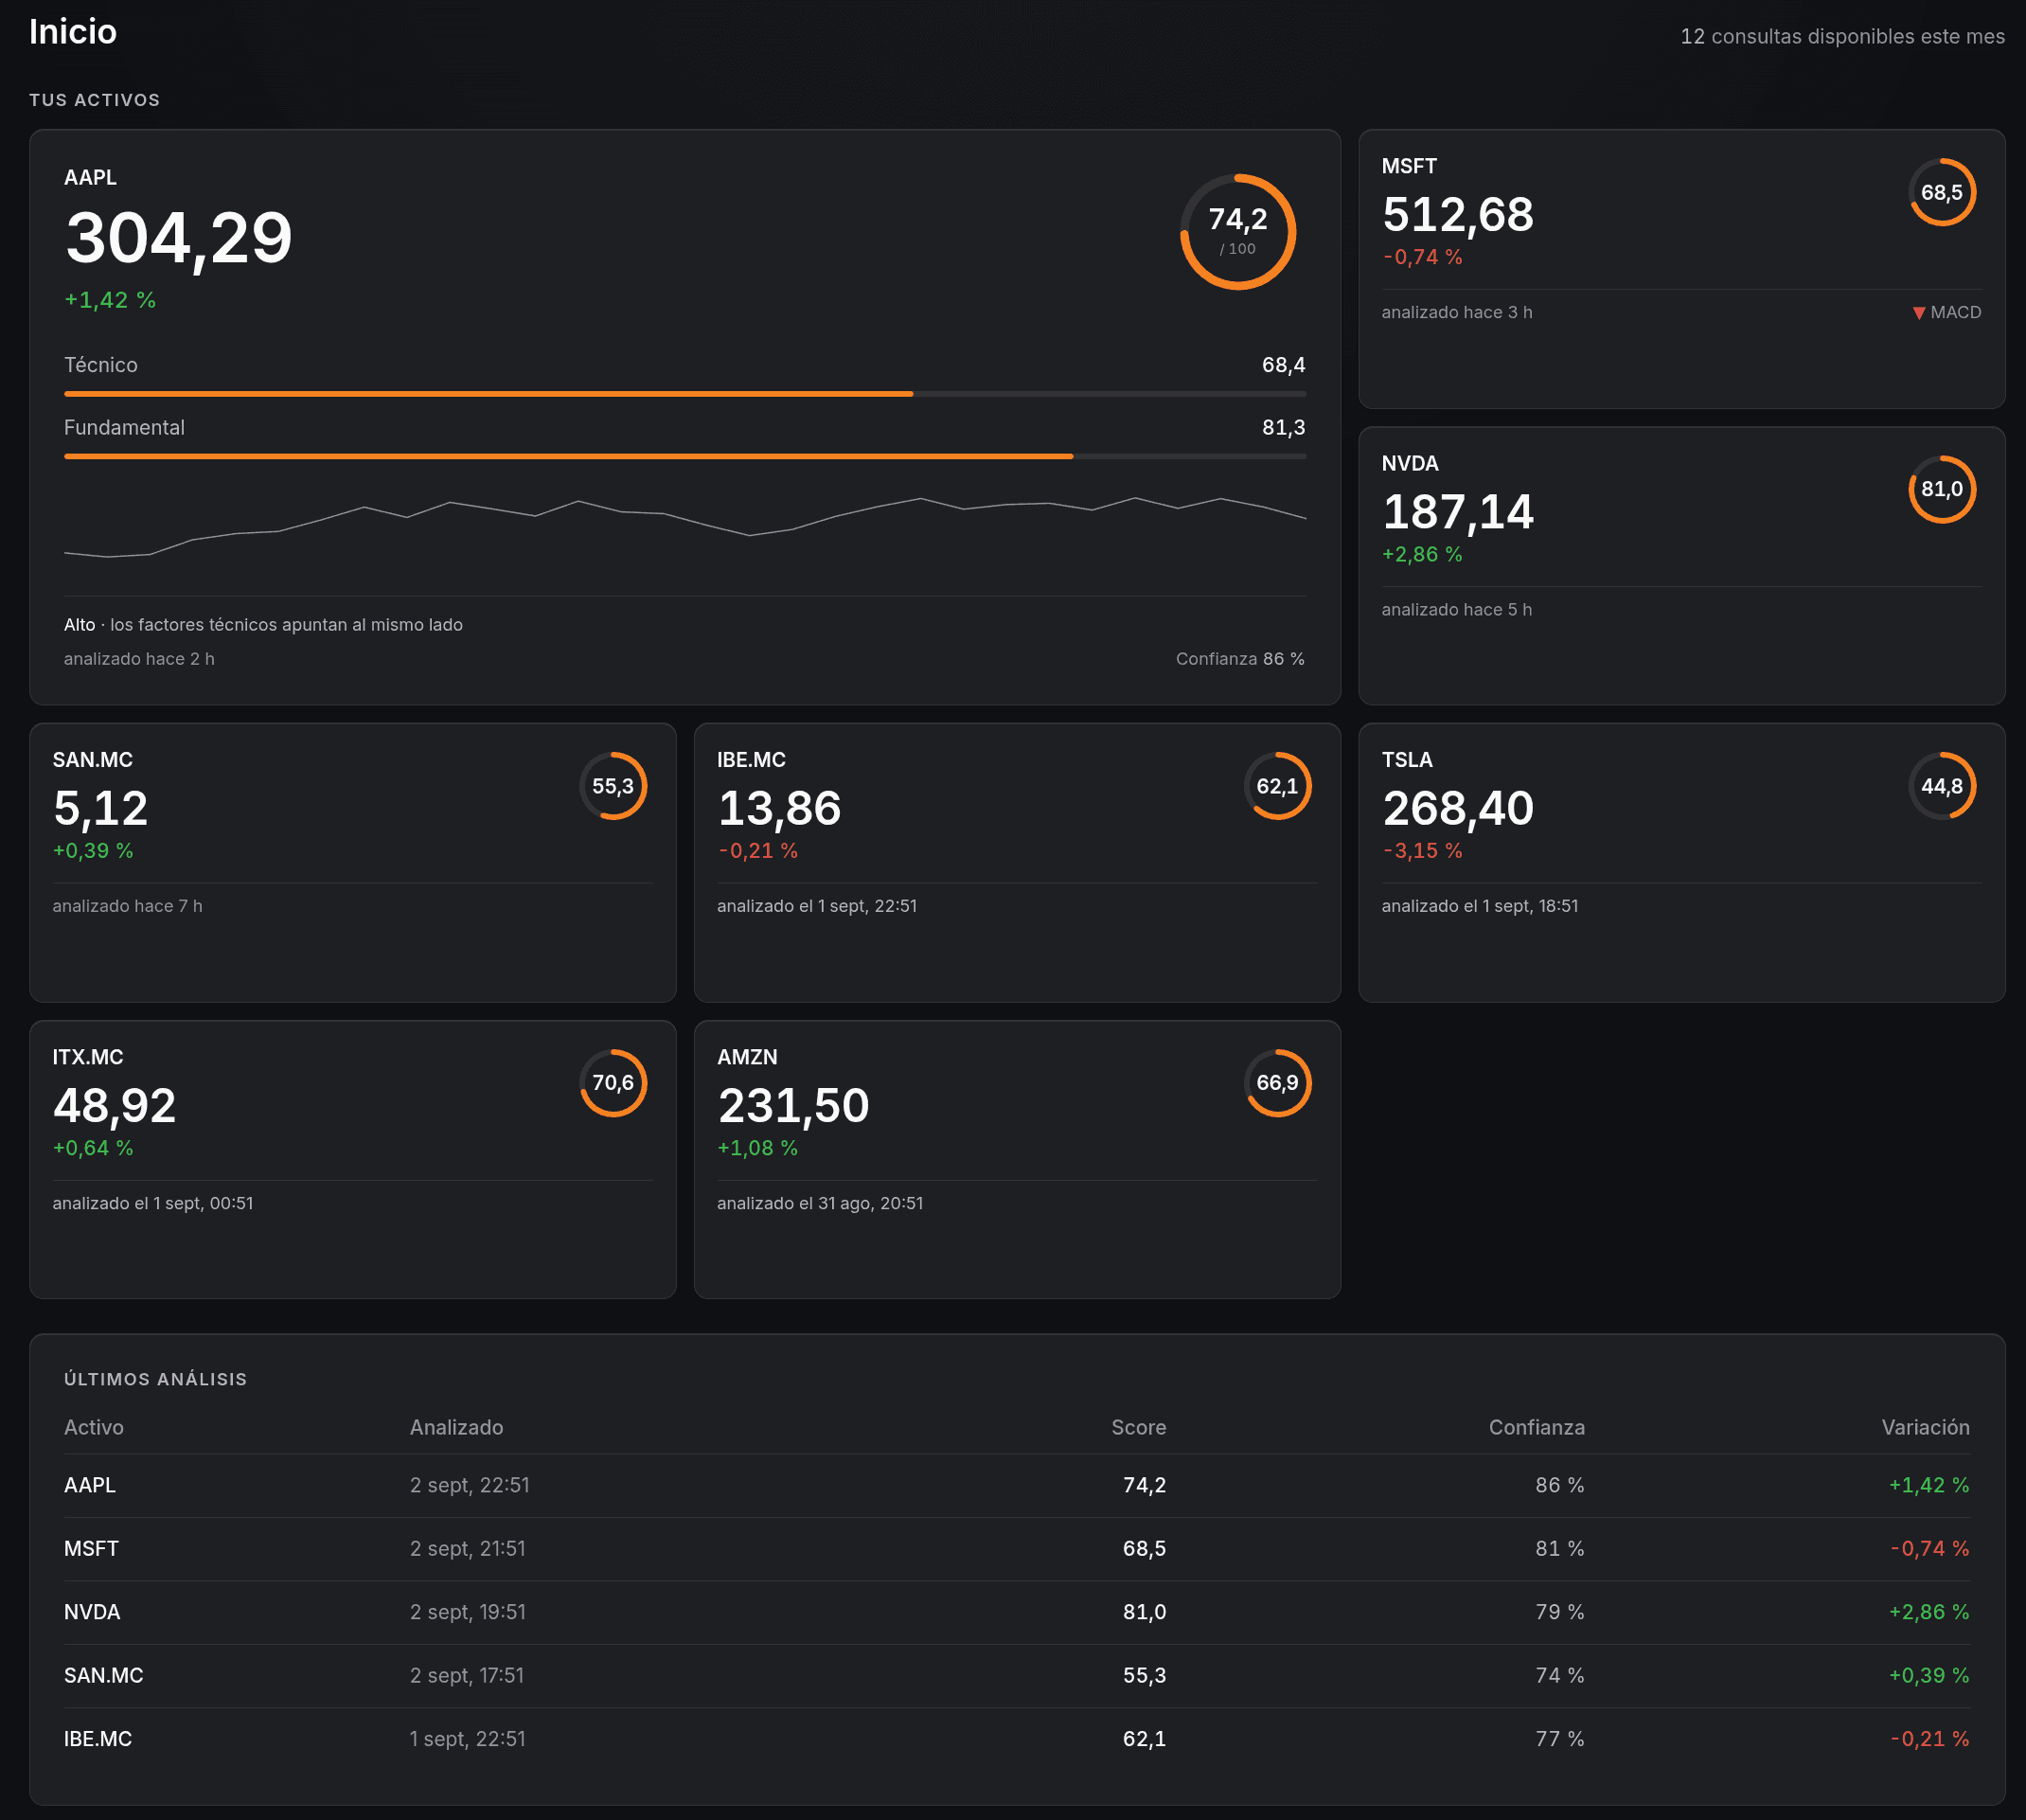2026x1820 pixels.
Task: Click the AAPL Fundamental progress bar
Action: (685, 456)
